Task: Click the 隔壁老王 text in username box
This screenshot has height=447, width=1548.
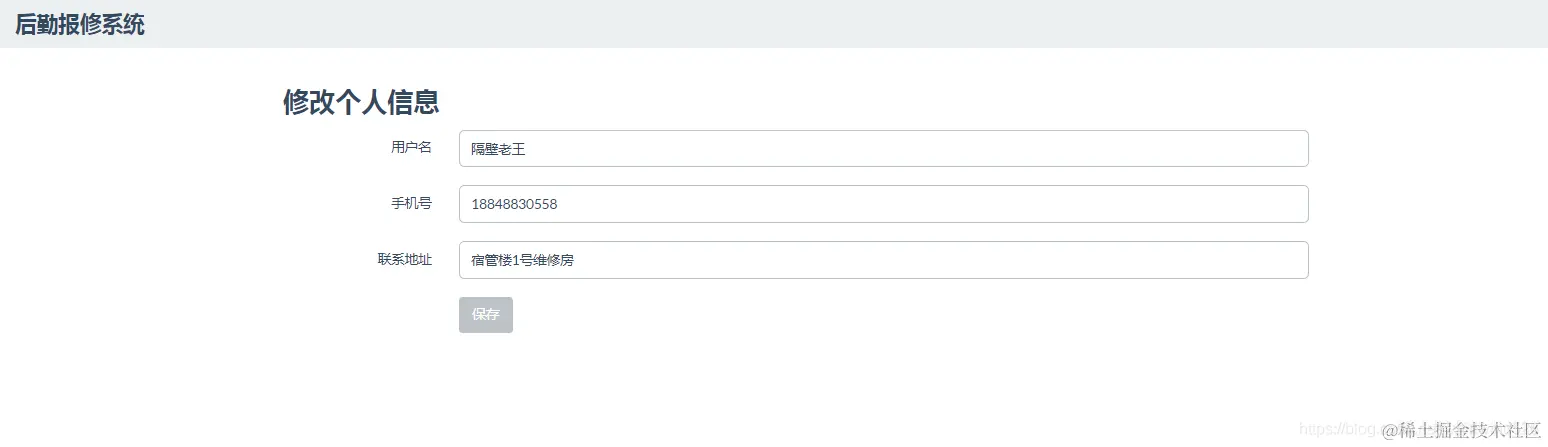Action: pyautogui.click(x=498, y=149)
